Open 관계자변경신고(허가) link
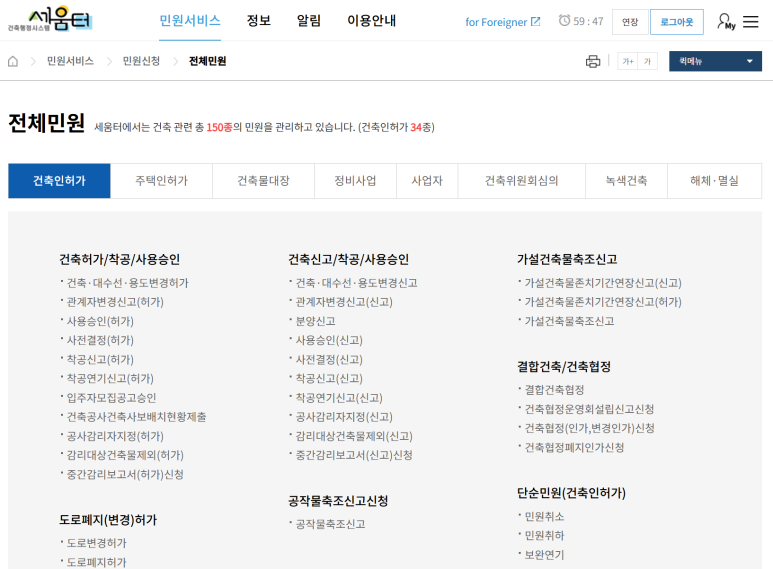773x569 pixels. coord(115,302)
